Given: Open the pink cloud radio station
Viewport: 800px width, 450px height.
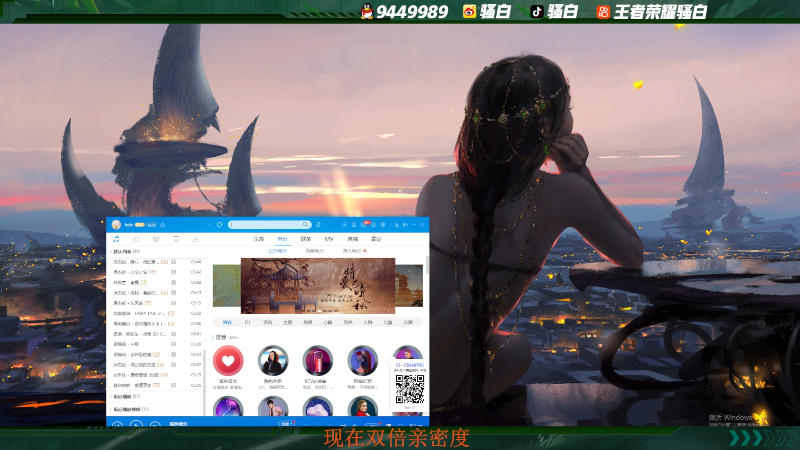Looking at the screenshot, I should (x=317, y=407).
